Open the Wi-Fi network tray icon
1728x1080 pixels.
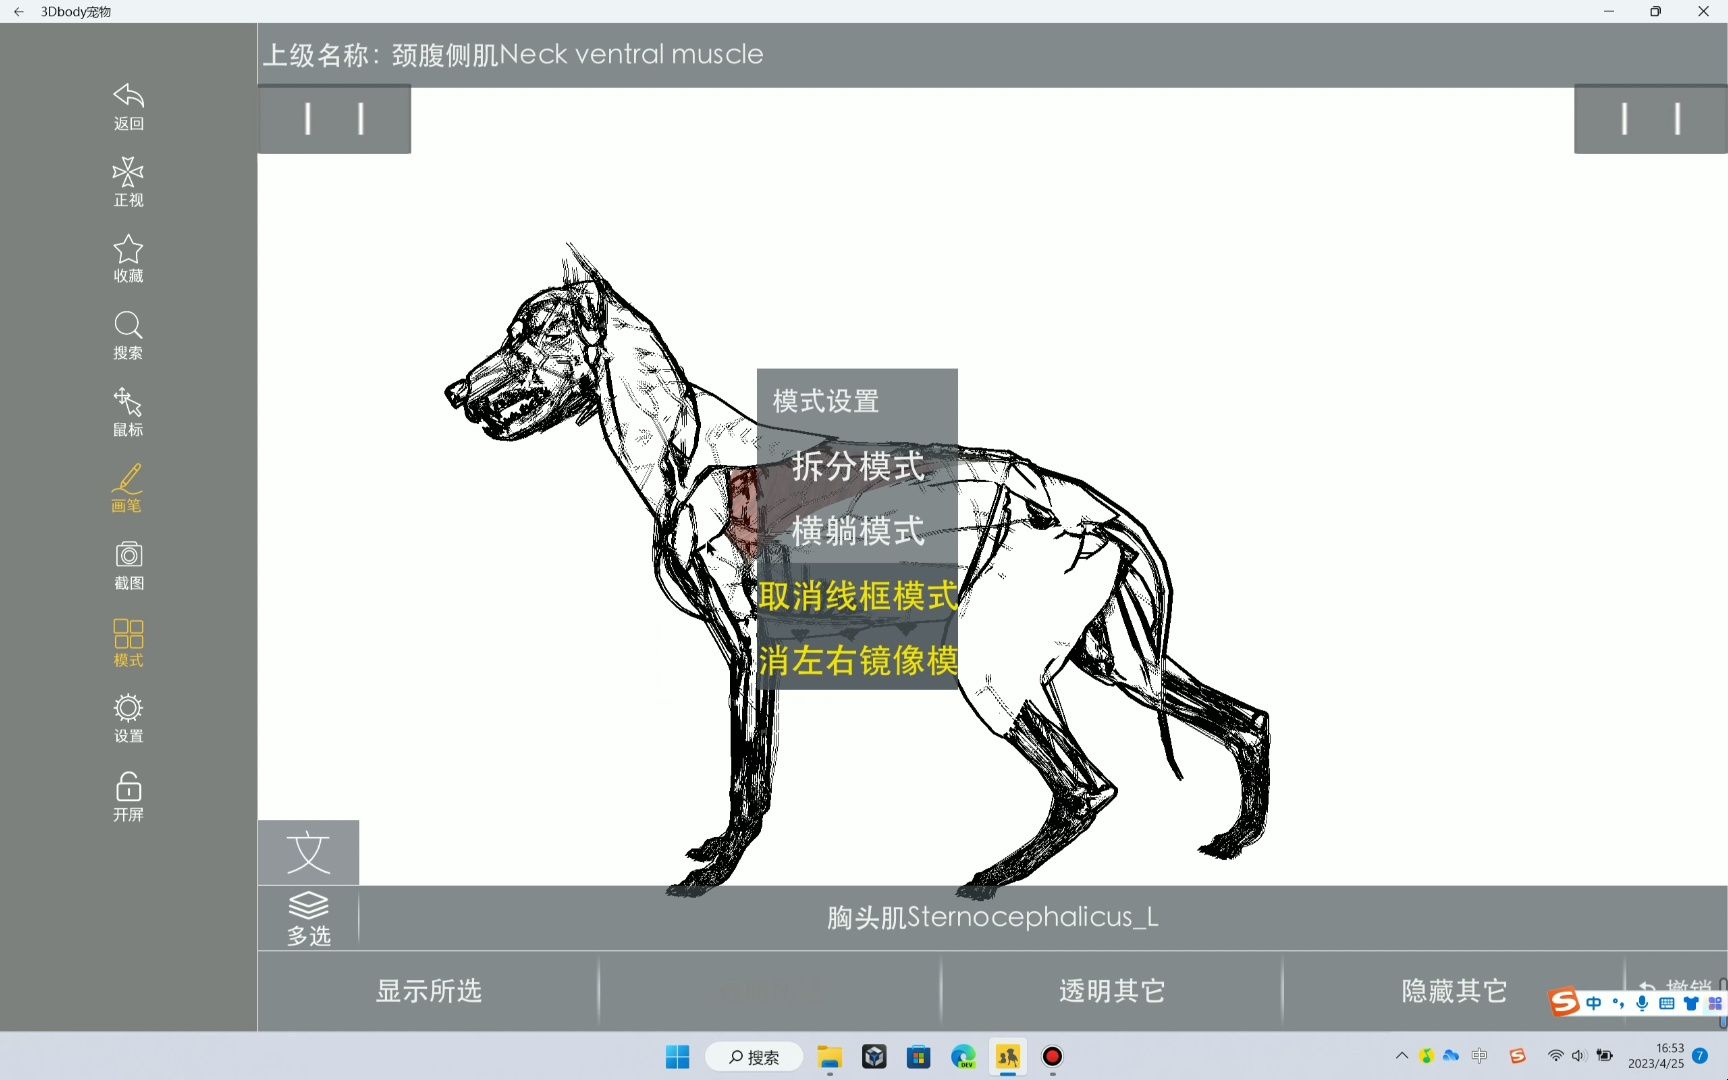pos(1555,1056)
